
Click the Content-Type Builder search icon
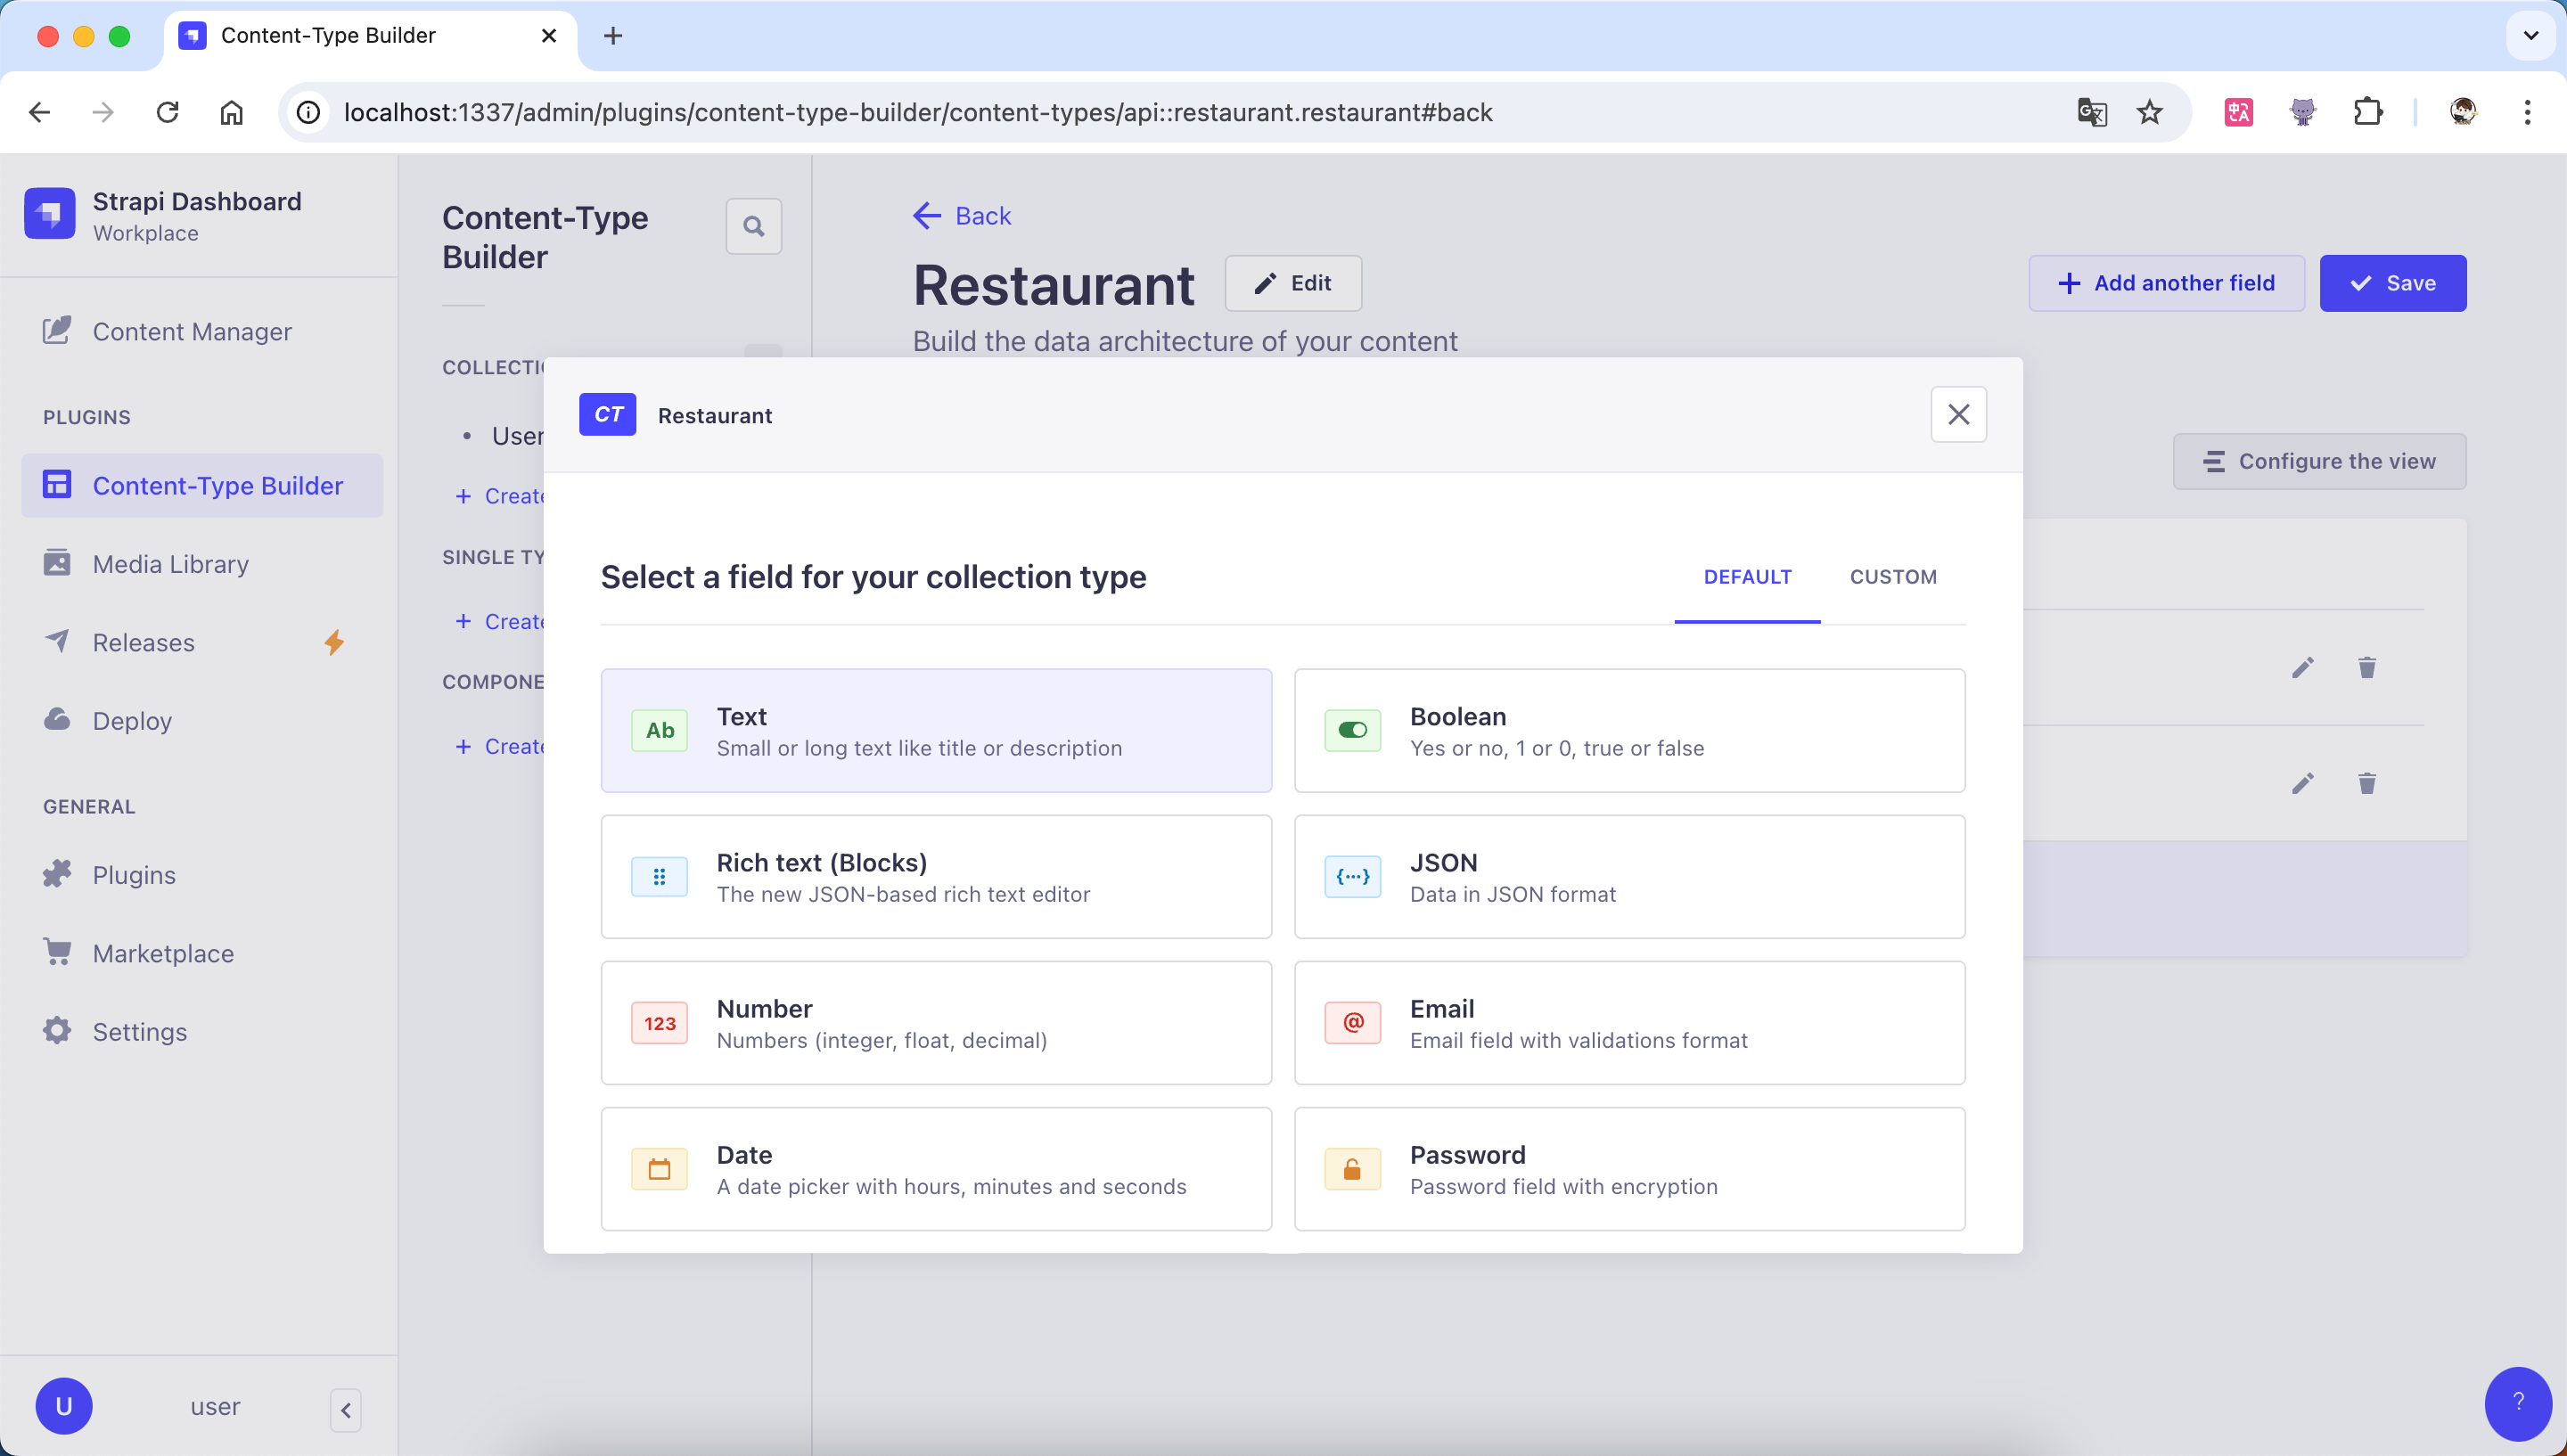pos(753,227)
